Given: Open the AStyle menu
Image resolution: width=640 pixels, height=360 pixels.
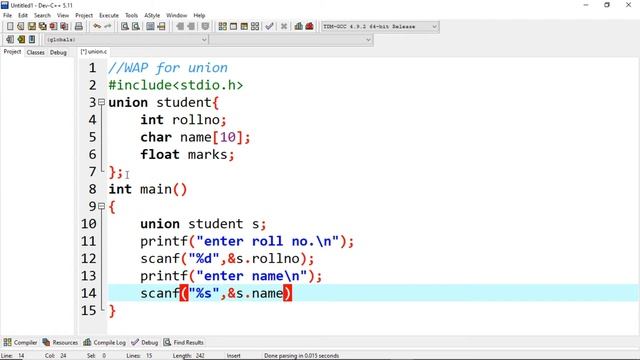Looking at the screenshot, I should tap(152, 16).
